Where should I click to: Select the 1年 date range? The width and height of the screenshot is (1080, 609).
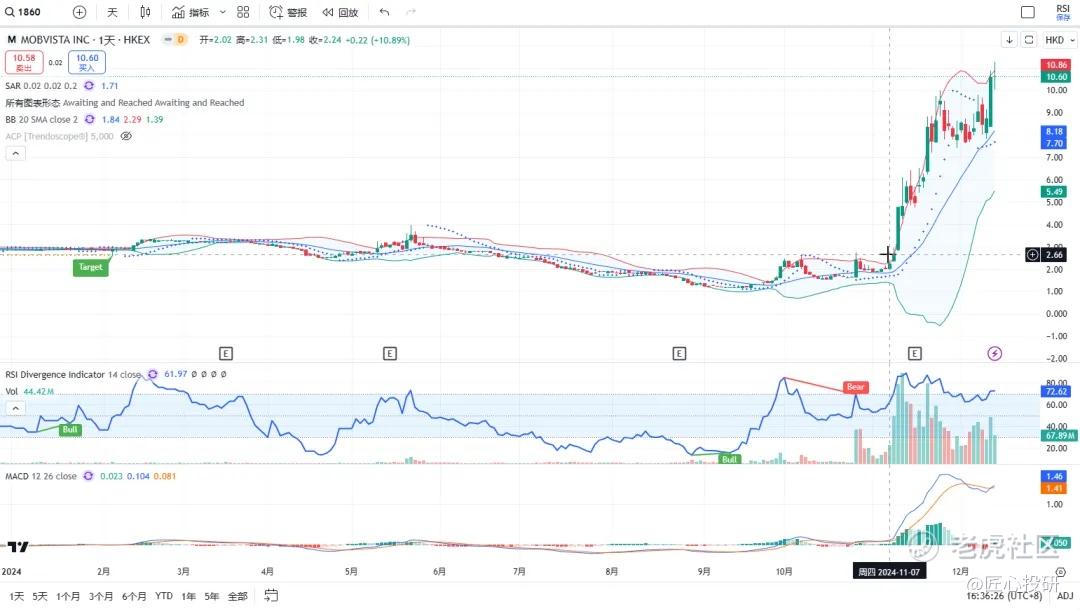click(x=188, y=596)
